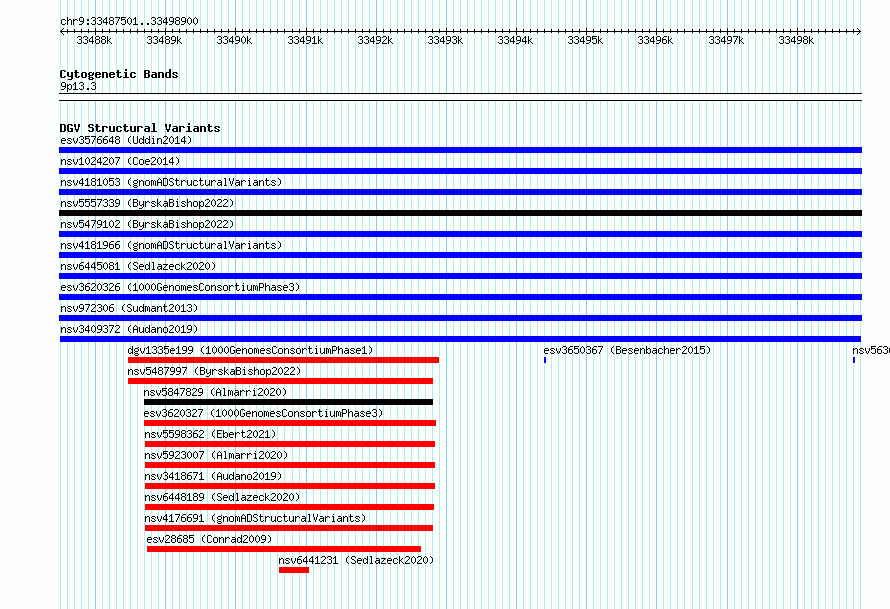Select the red bar under nsv6448189
Screen dimensions: 890x609
(289, 507)
